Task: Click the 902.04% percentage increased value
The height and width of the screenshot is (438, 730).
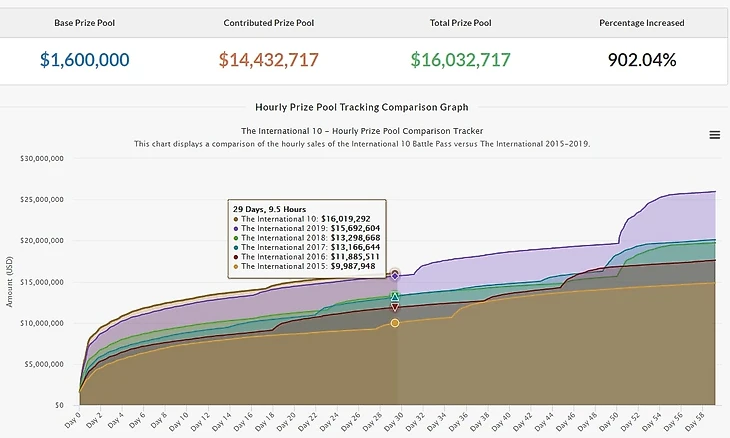Action: click(642, 60)
